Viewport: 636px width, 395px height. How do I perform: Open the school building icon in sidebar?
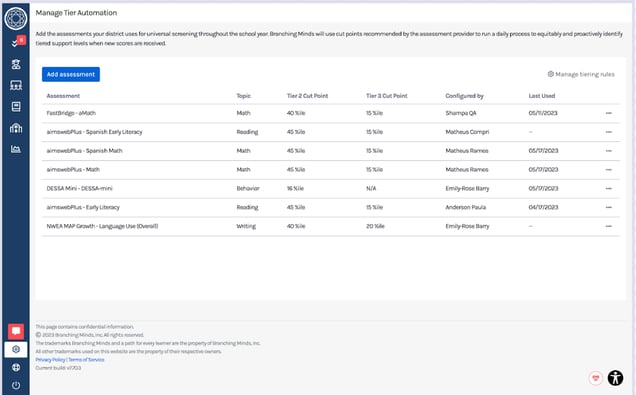tap(16, 128)
